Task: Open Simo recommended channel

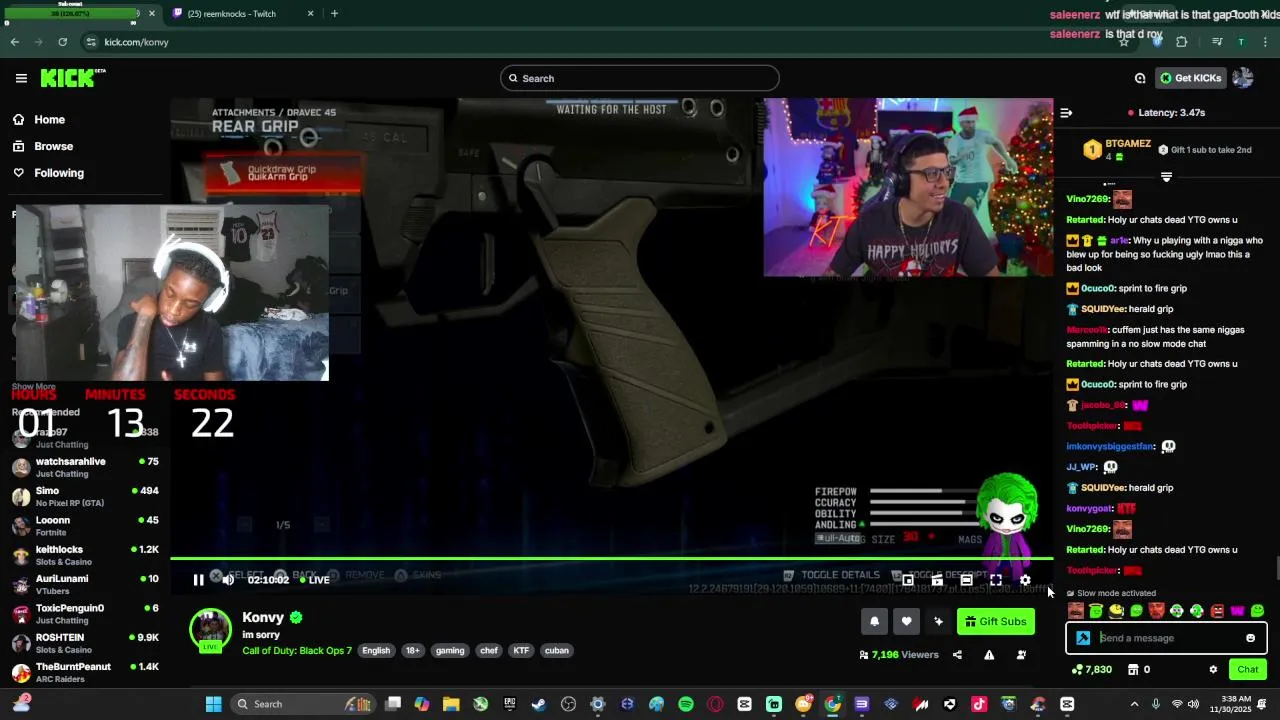Action: 85,496
